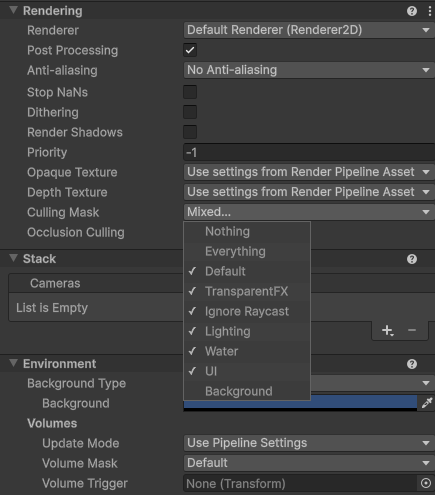The image size is (435, 495).
Task: Add a camera to the Stack list
Action: tap(387, 331)
